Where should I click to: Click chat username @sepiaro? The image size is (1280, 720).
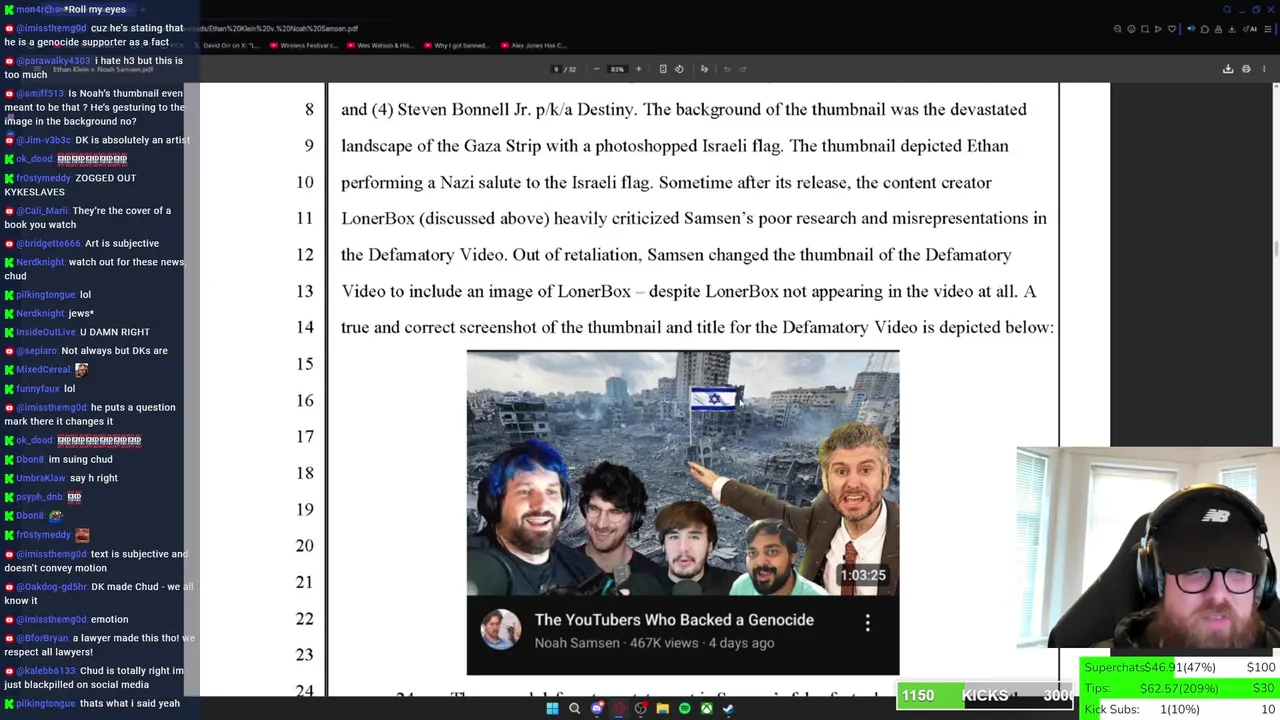point(37,351)
